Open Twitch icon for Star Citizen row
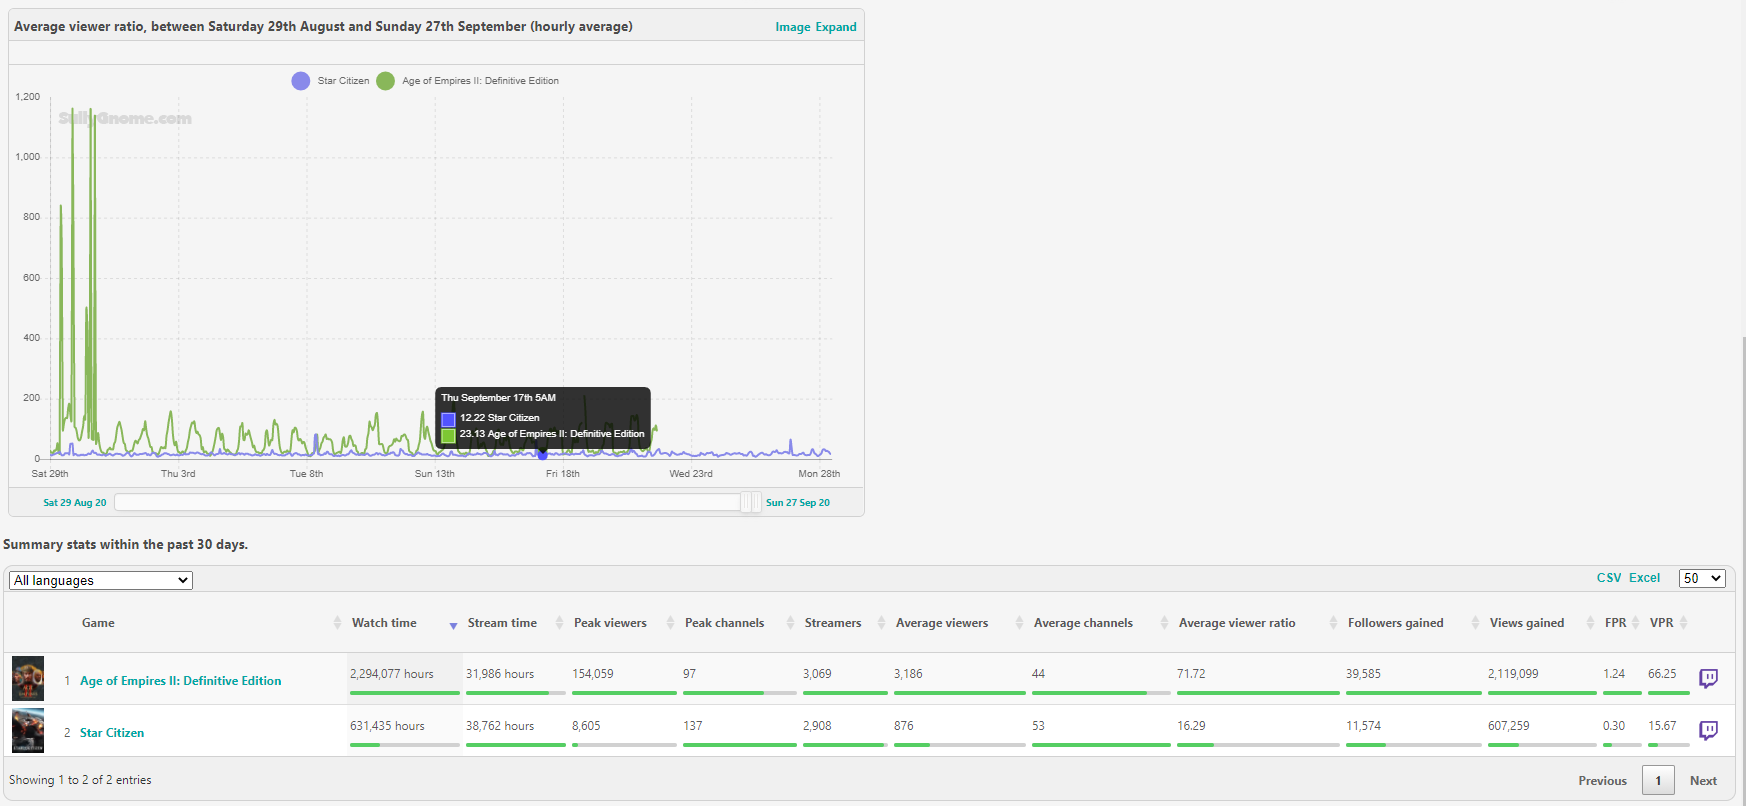This screenshot has width=1746, height=806. coord(1708,731)
